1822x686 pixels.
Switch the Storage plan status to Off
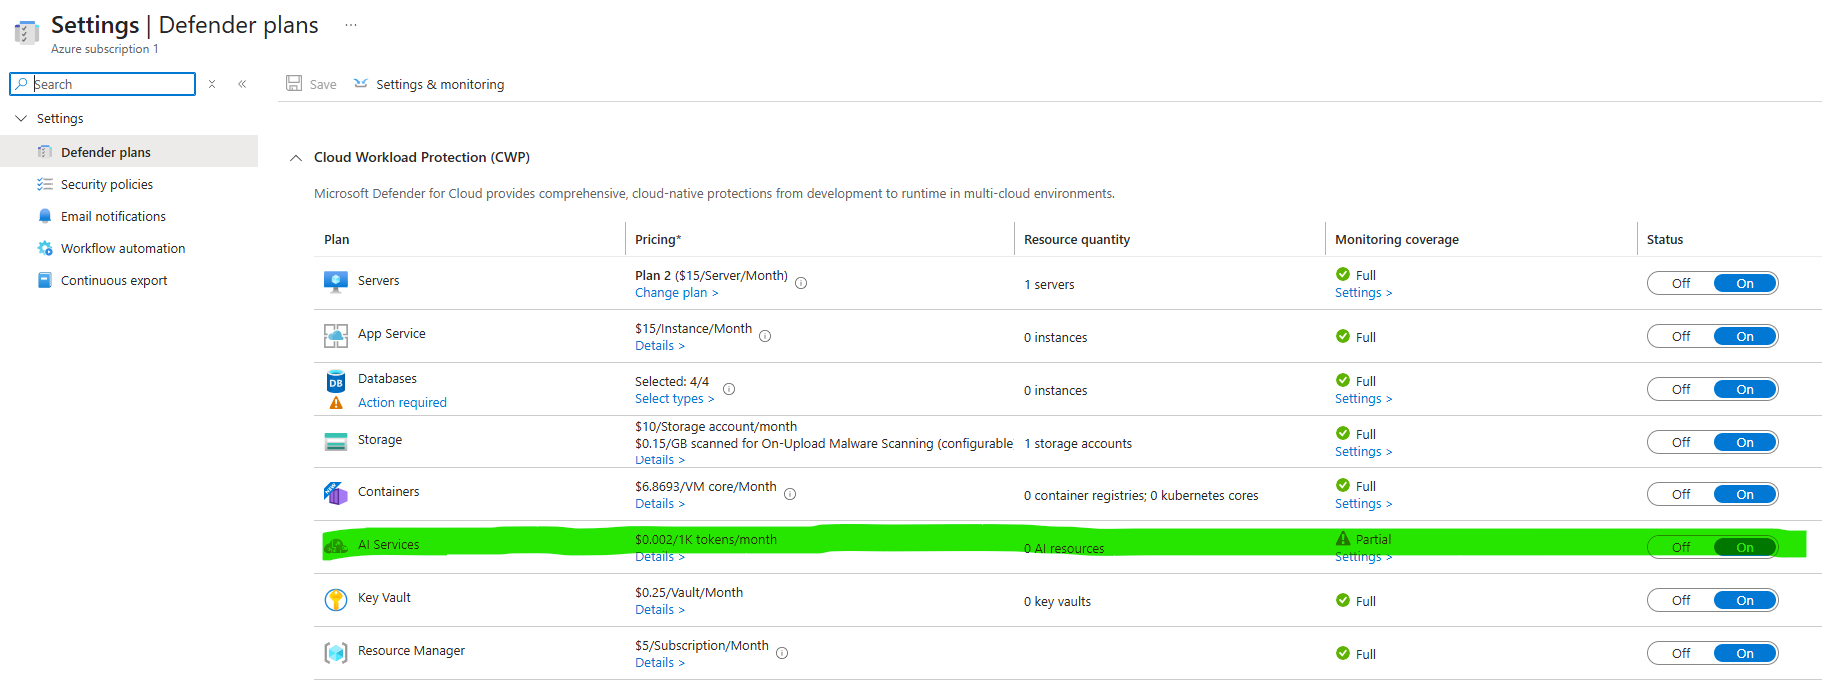point(1680,443)
